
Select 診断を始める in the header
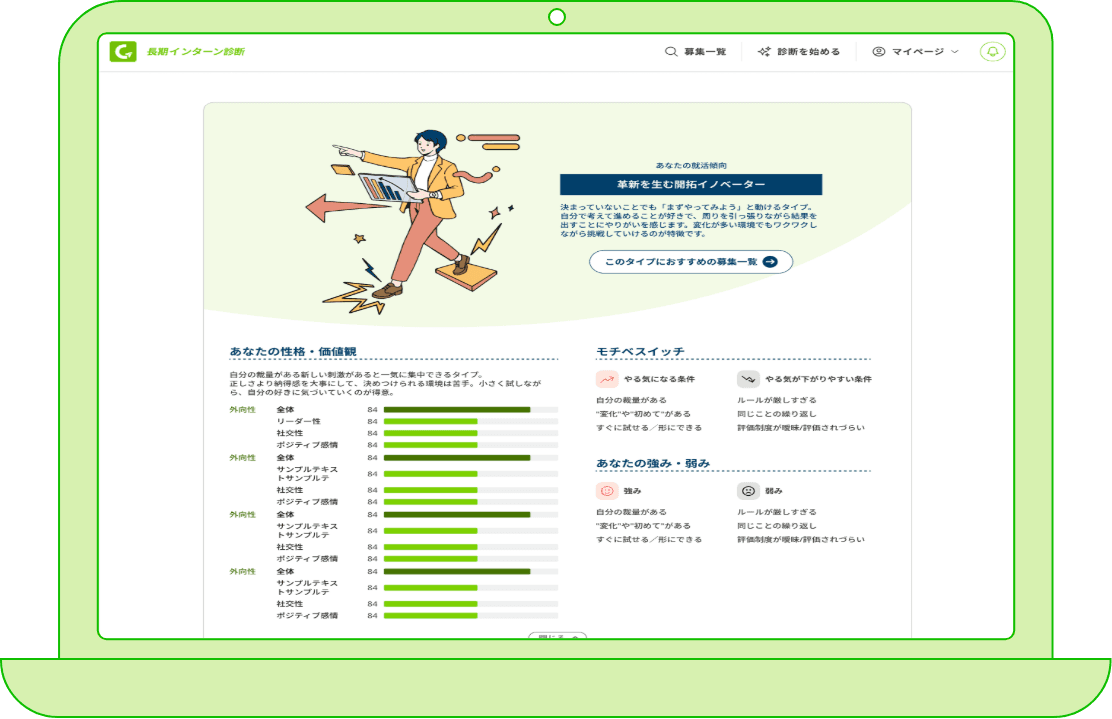pyautogui.click(x=808, y=52)
